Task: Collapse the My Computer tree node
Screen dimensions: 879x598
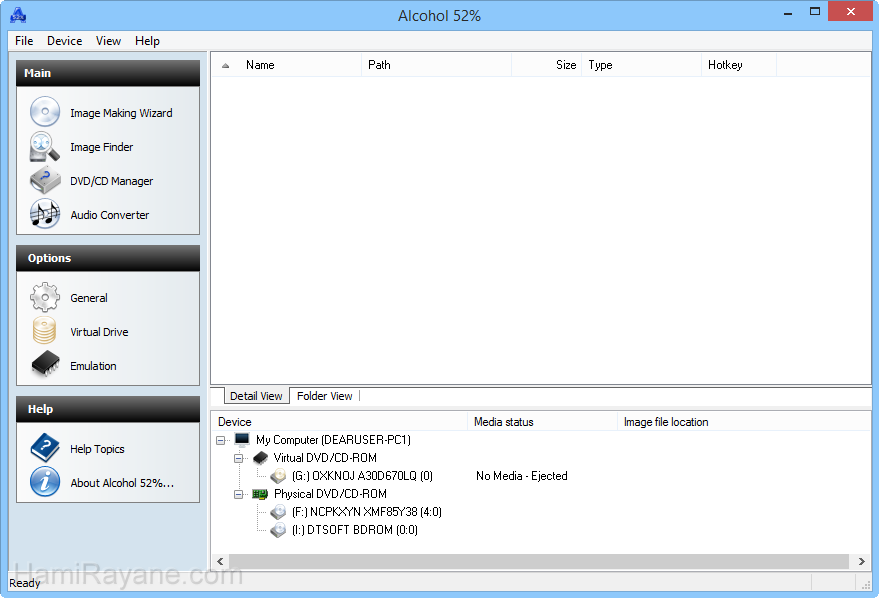Action: 221,440
